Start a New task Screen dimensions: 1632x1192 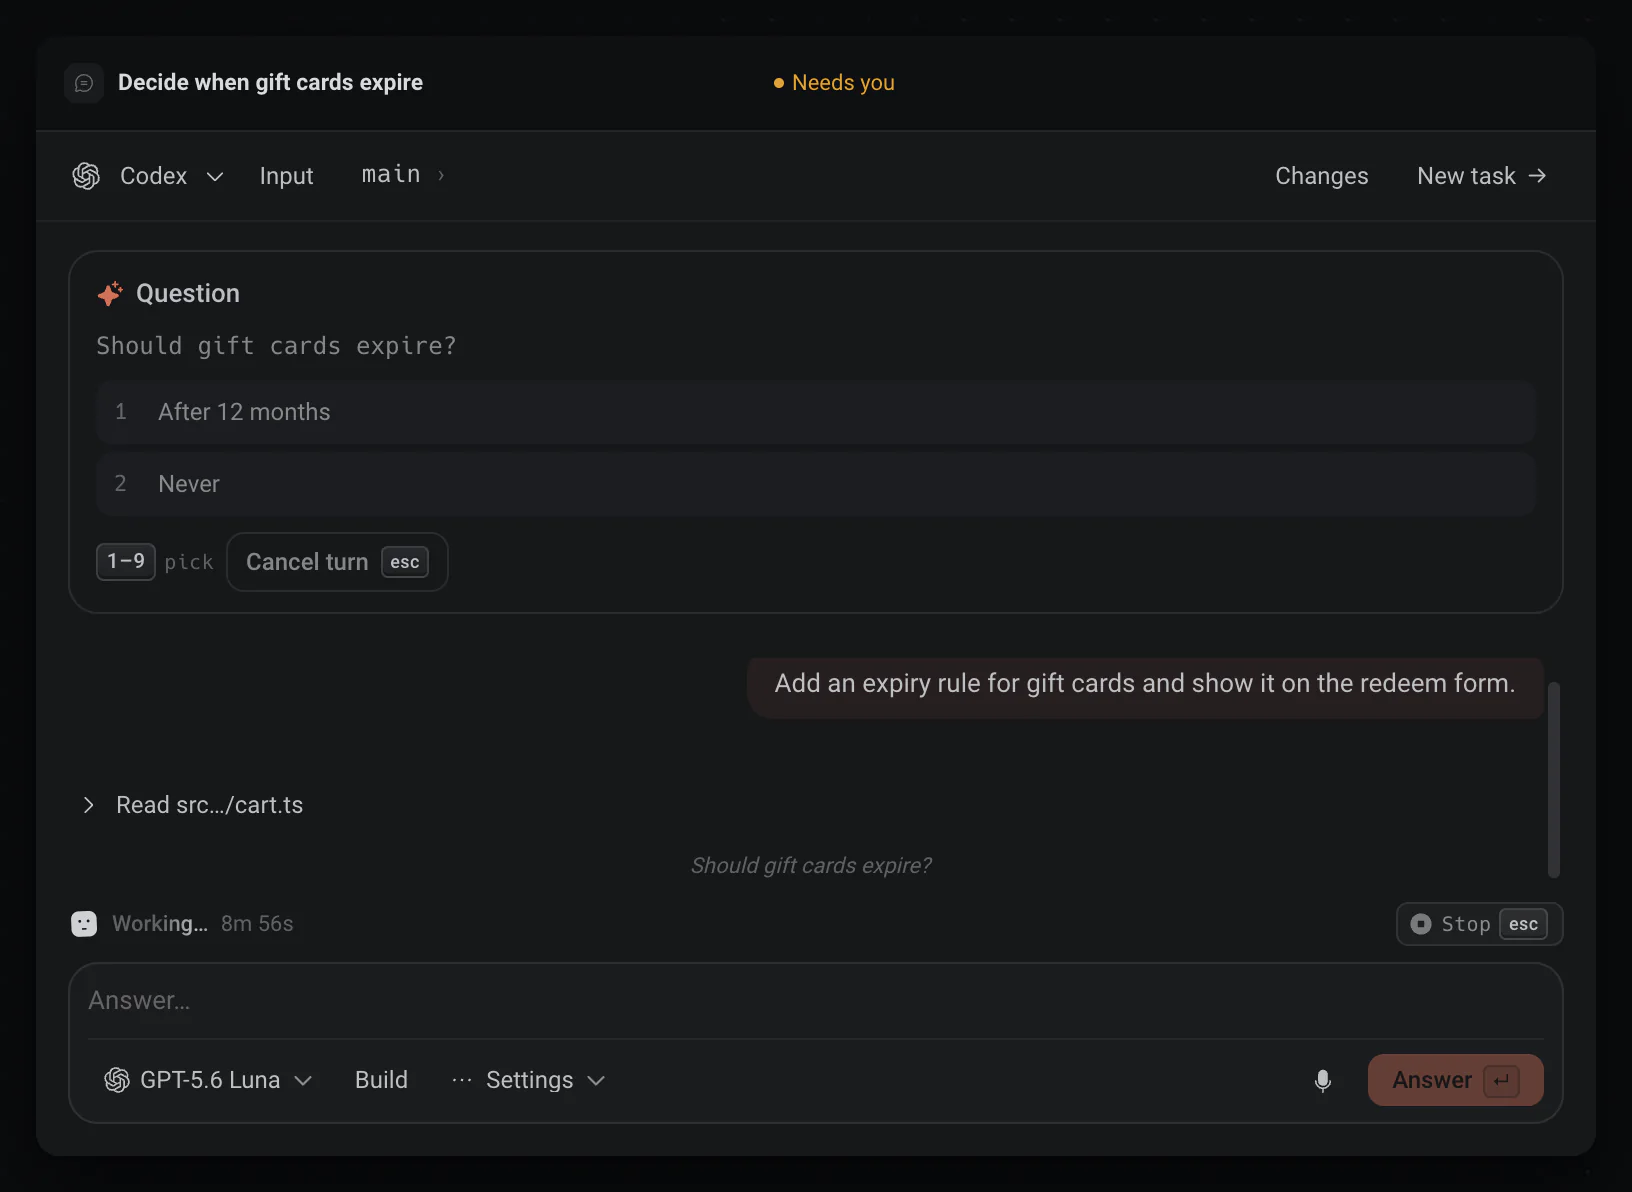click(1482, 176)
